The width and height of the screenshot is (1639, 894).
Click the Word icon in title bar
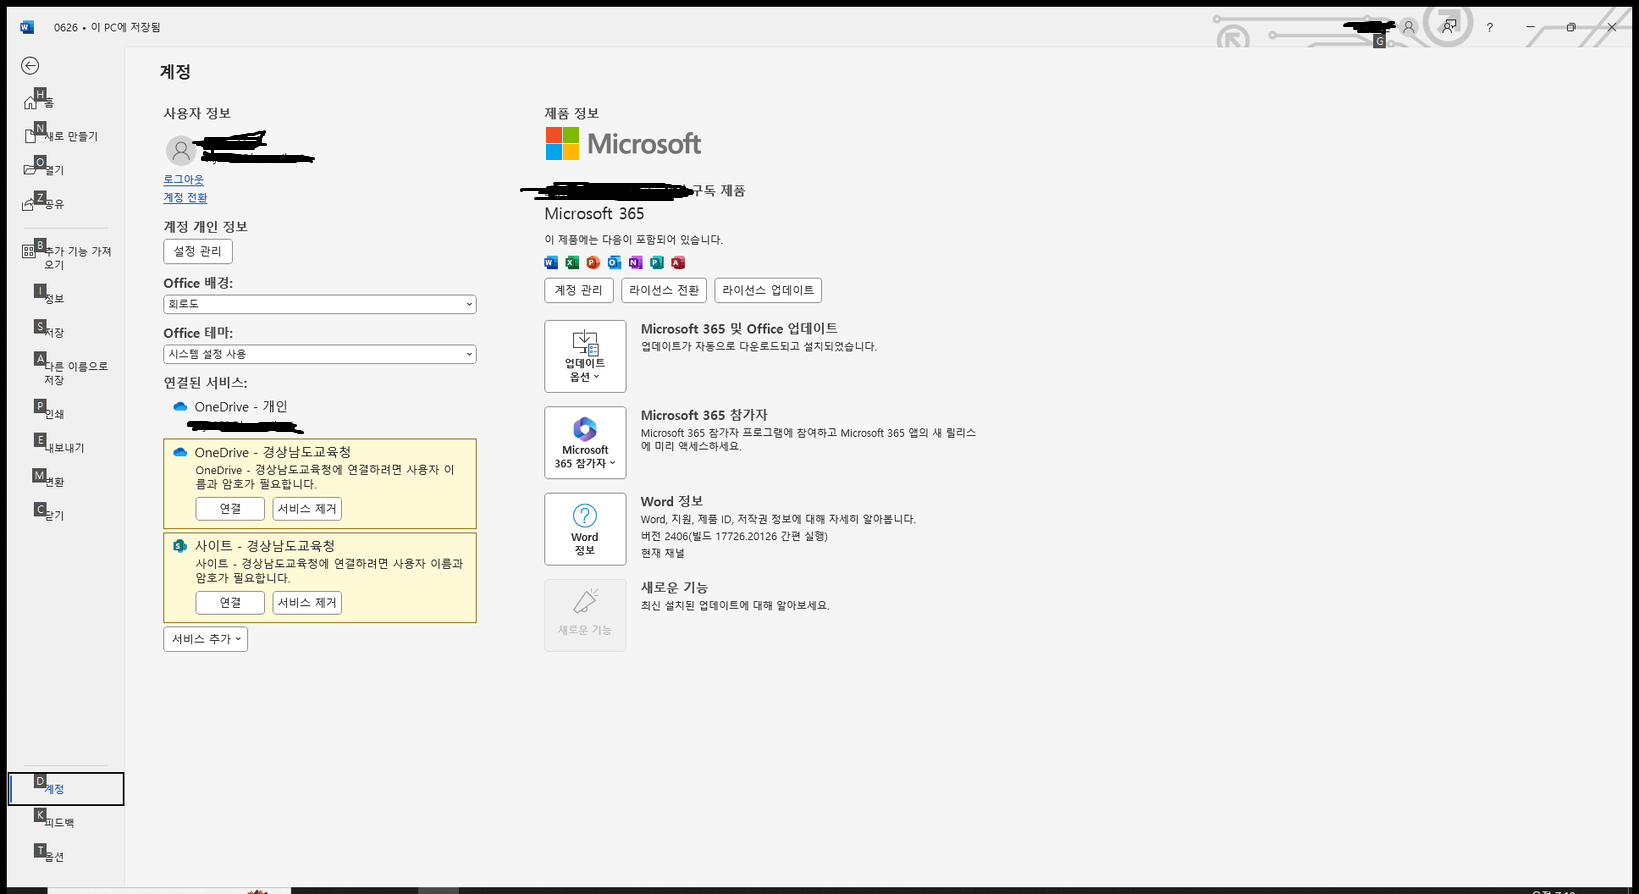pos(27,27)
